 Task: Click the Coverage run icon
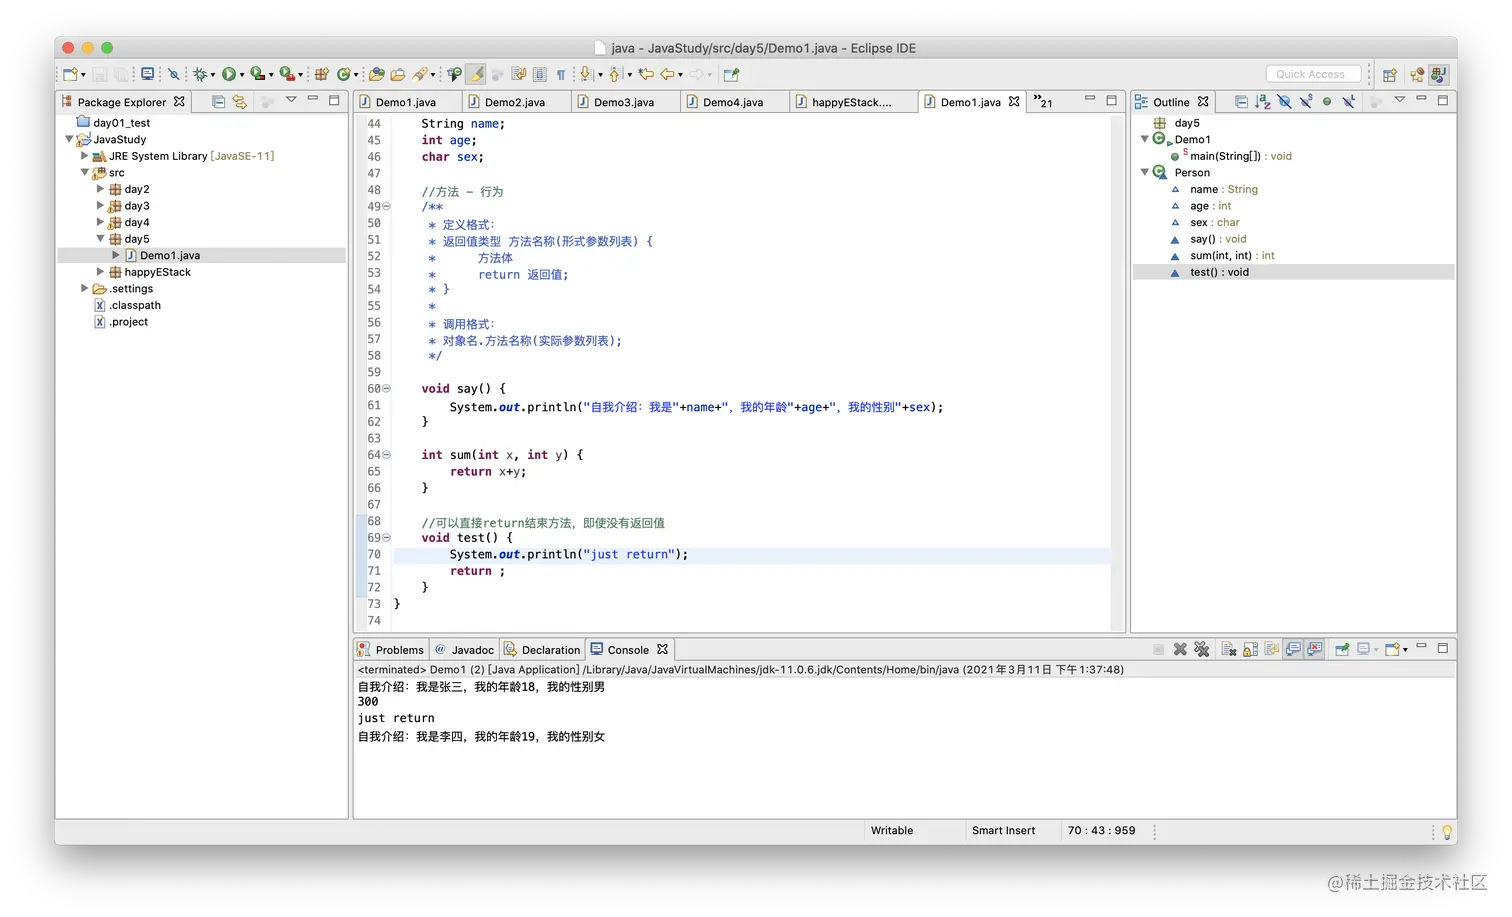point(258,74)
